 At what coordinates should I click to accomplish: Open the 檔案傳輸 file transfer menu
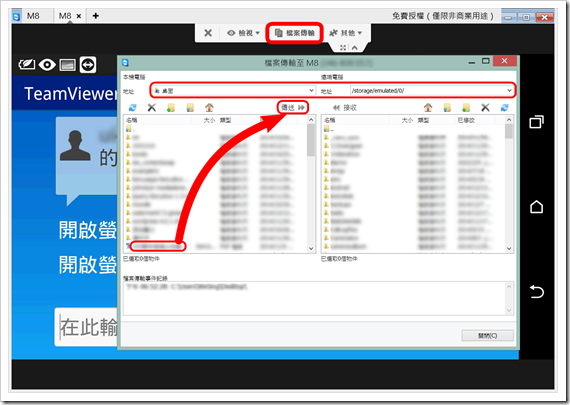(x=294, y=33)
